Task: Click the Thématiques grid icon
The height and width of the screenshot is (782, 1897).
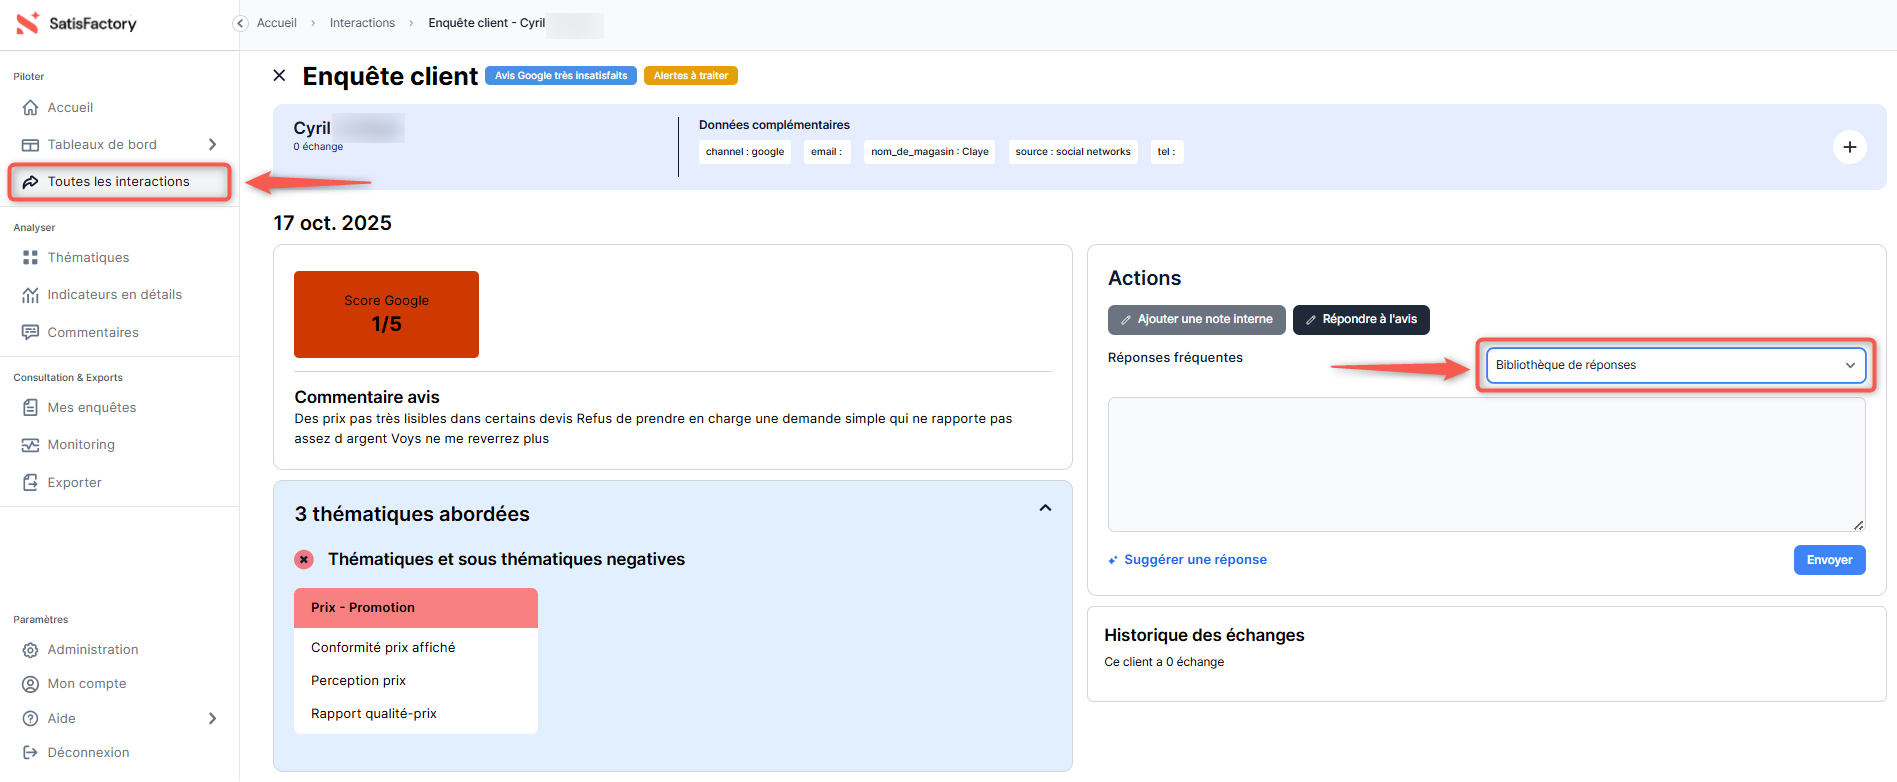Action: point(30,258)
